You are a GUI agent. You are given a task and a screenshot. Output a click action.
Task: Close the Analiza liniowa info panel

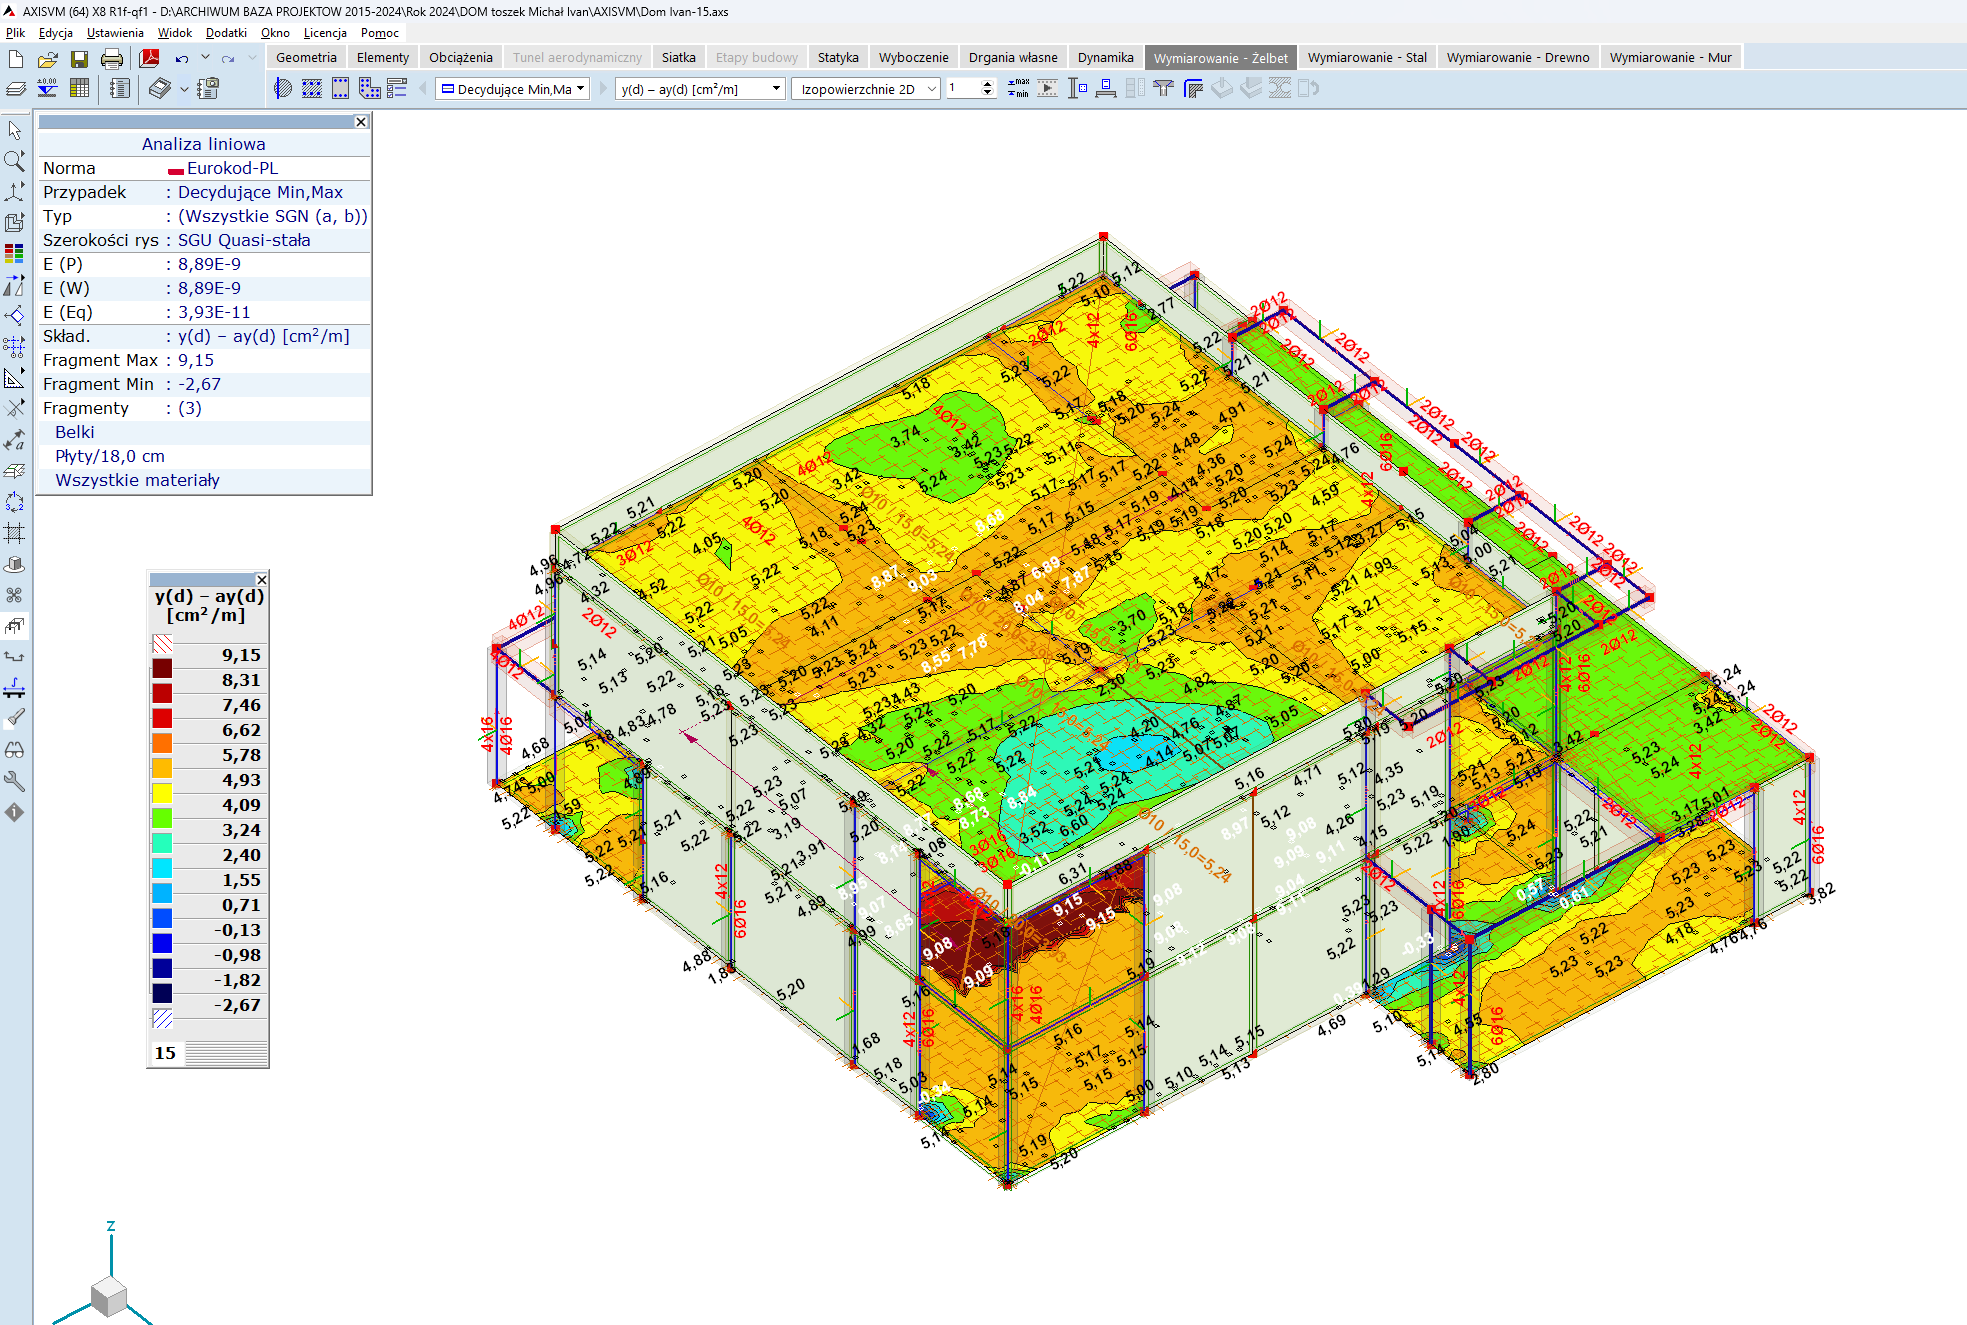[361, 122]
